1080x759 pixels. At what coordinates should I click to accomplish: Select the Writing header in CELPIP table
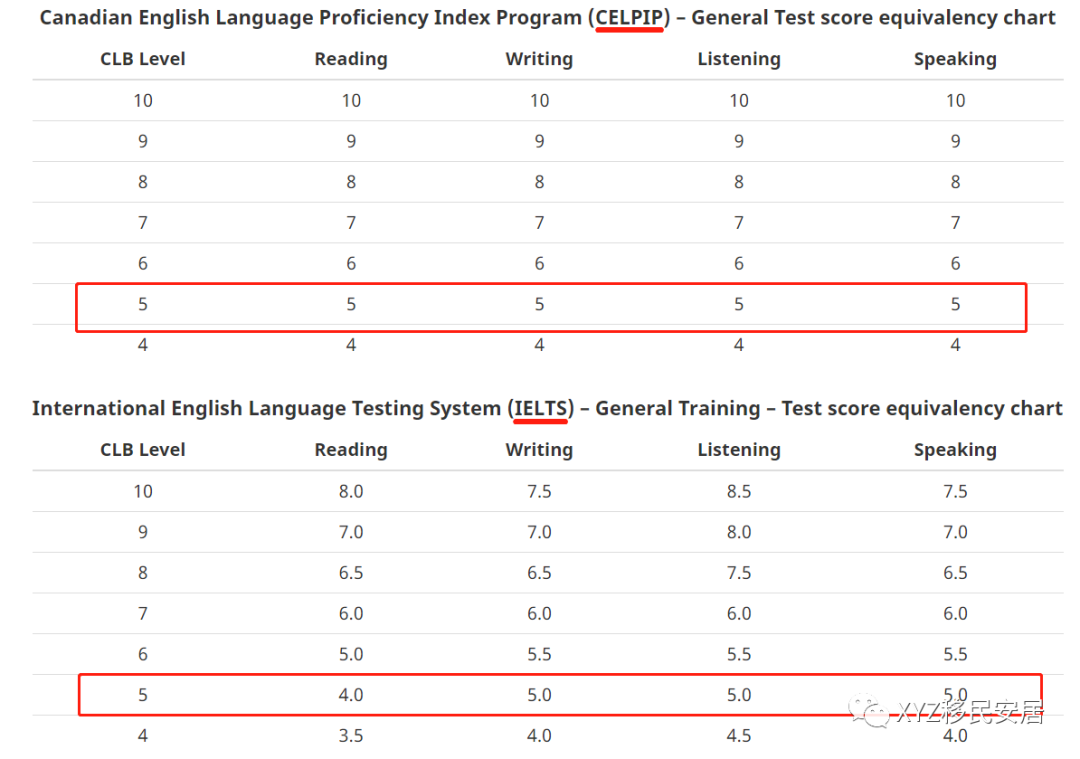[539, 59]
